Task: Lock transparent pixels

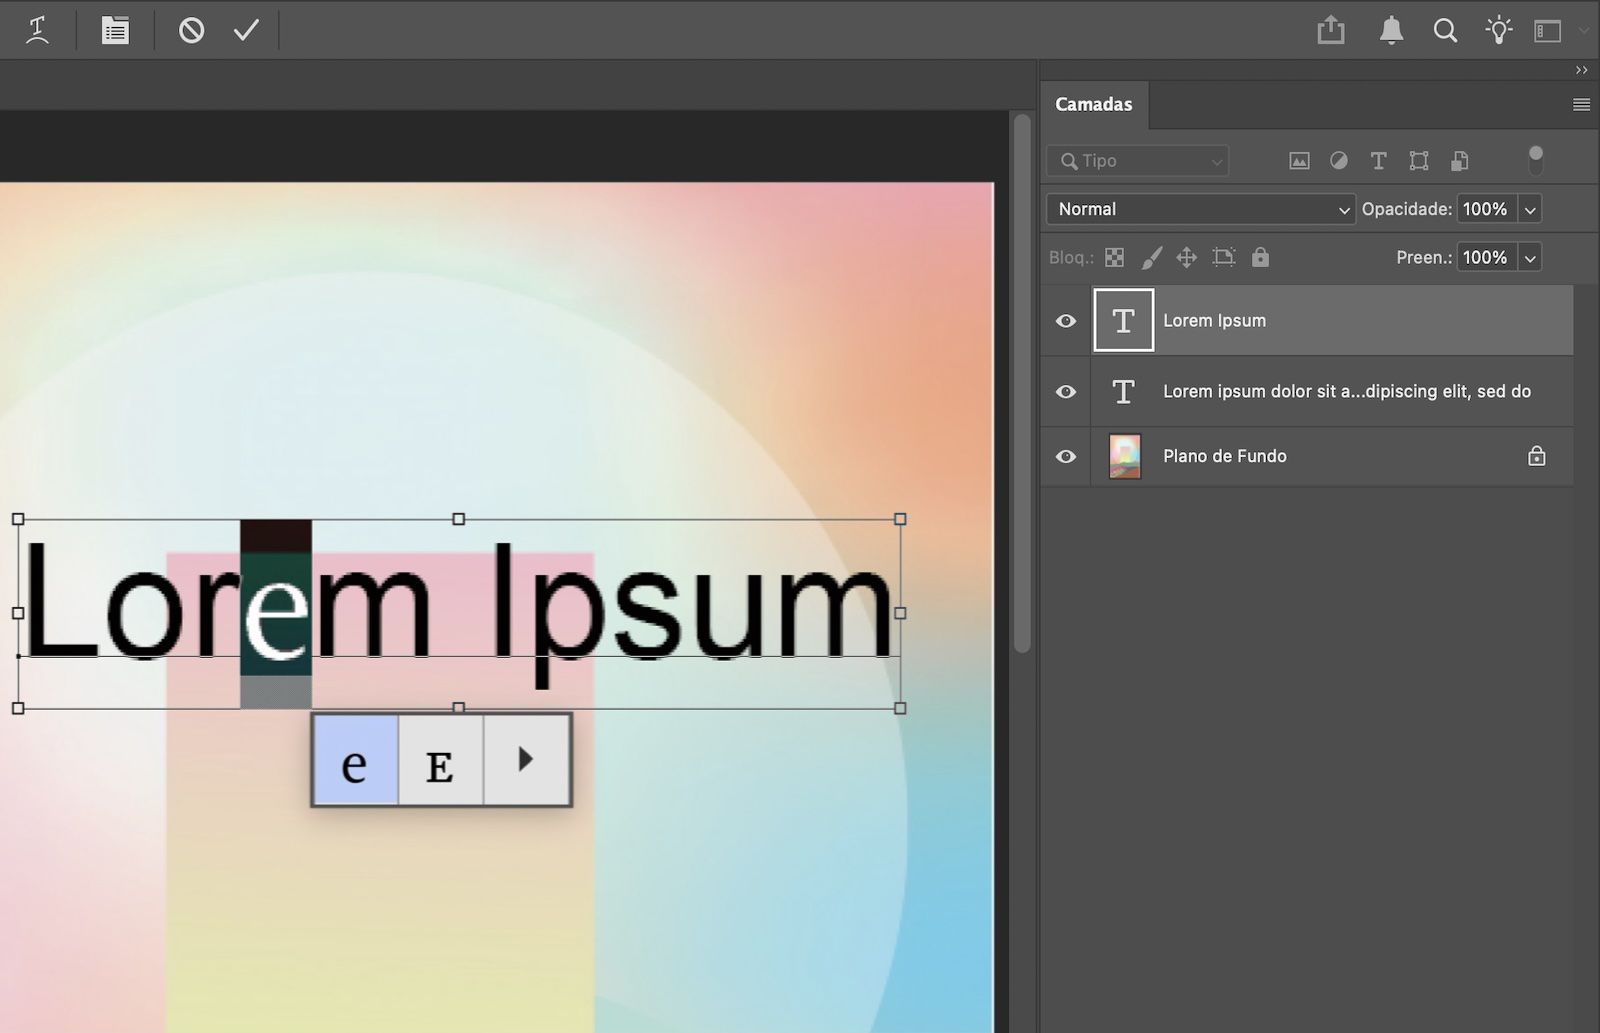Action: click(1114, 258)
